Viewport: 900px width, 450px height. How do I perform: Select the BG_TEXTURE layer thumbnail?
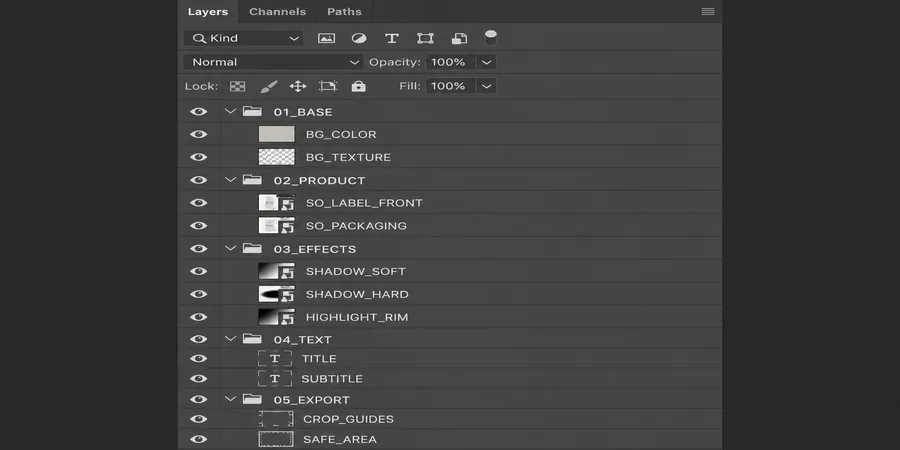[277, 157]
